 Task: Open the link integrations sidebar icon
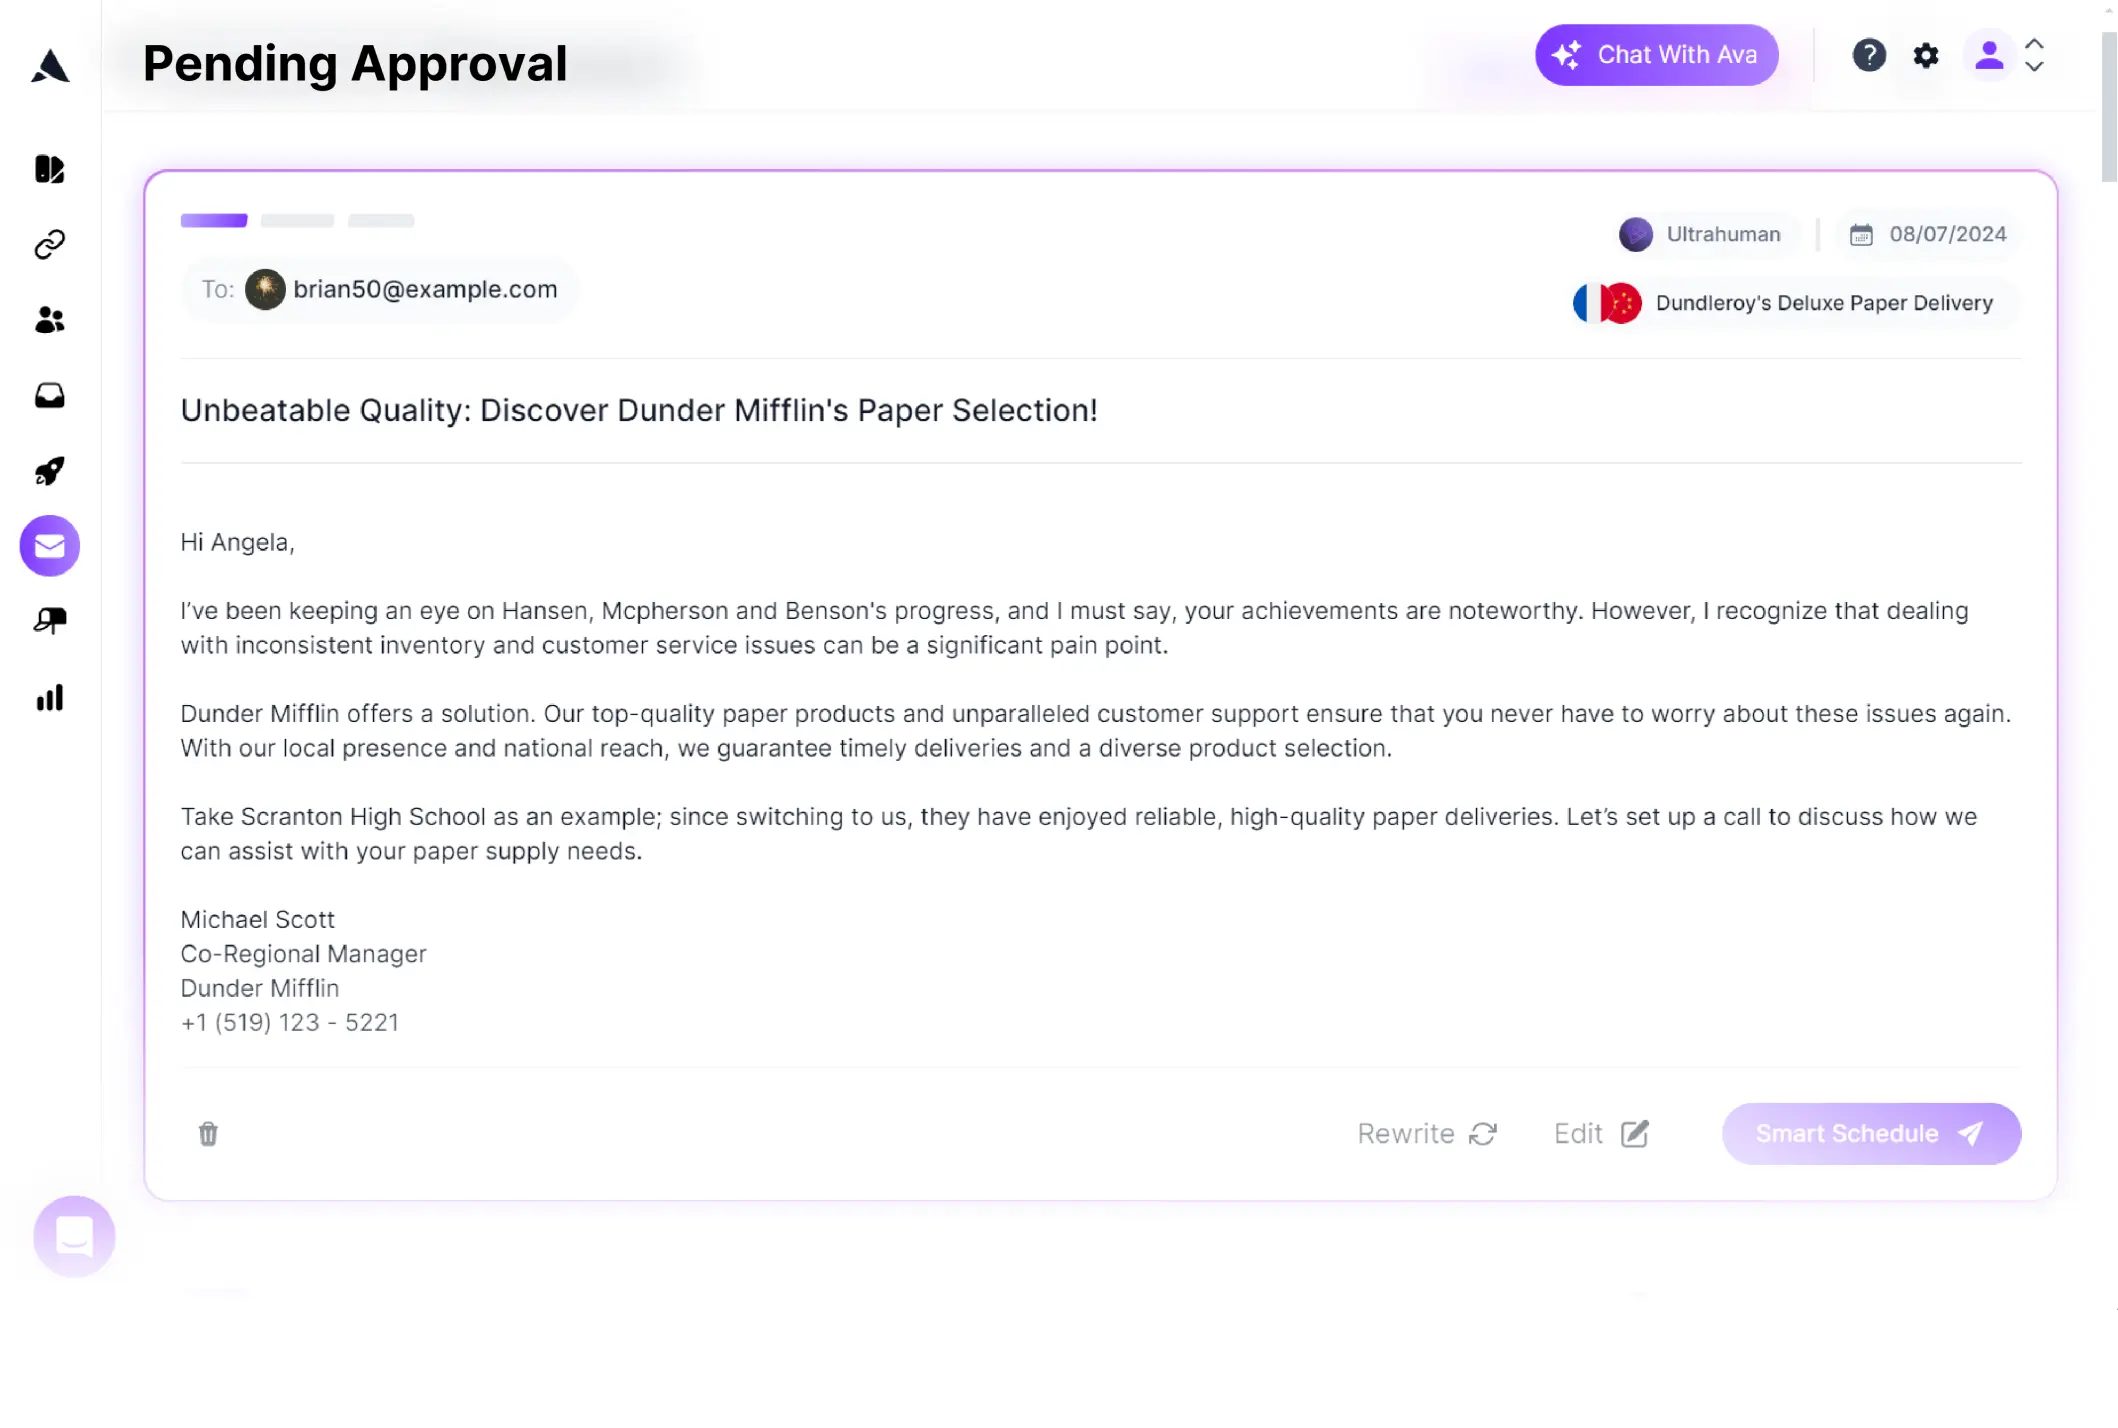pyautogui.click(x=50, y=244)
